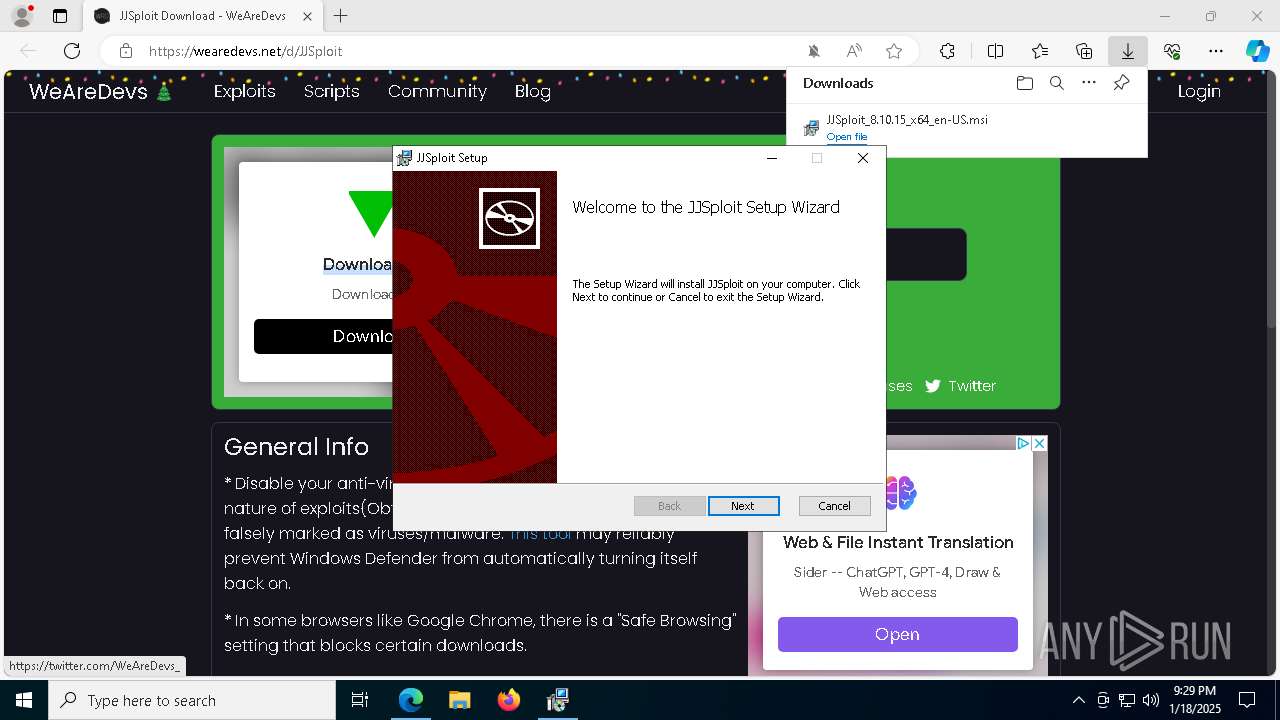Open Downloads panel more options
The image size is (1280, 720).
[1088, 83]
